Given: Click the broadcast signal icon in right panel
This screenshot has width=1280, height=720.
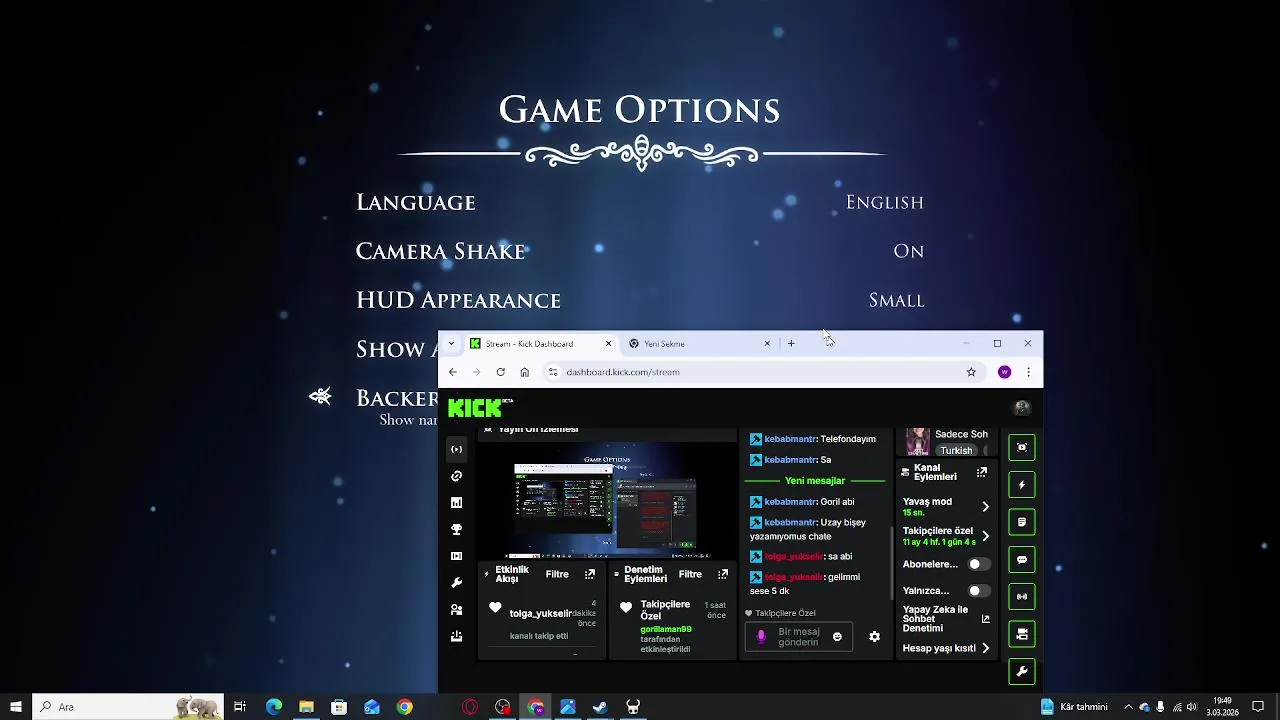Looking at the screenshot, I should pyautogui.click(x=1021, y=597).
